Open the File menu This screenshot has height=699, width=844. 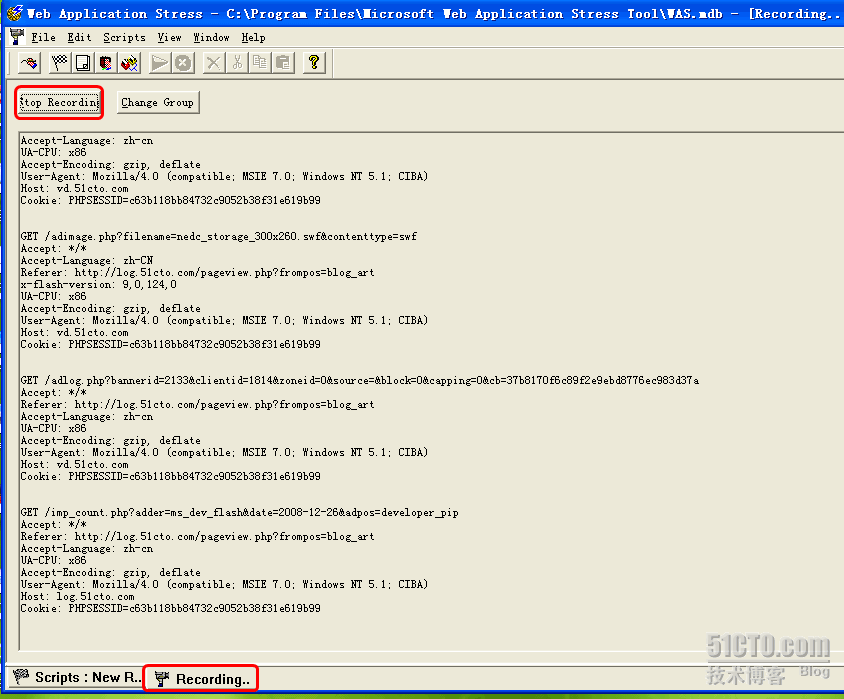coord(43,38)
